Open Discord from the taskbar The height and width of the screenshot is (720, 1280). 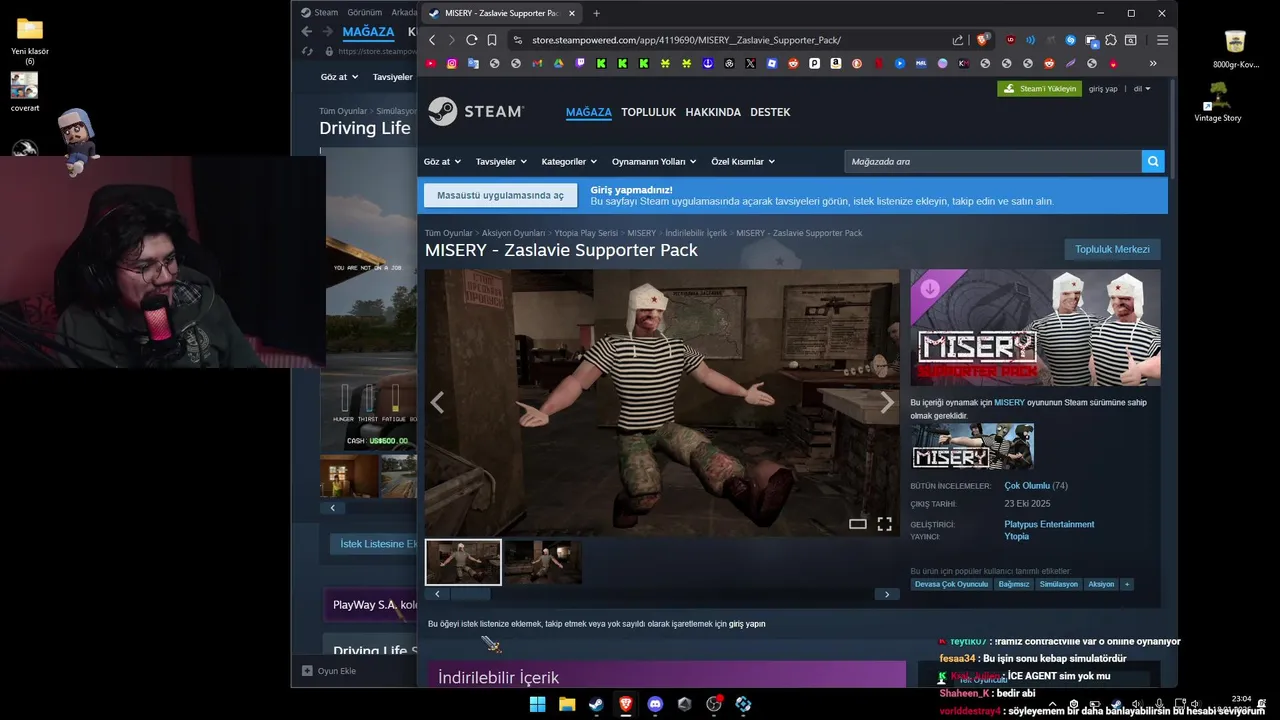pyautogui.click(x=655, y=704)
